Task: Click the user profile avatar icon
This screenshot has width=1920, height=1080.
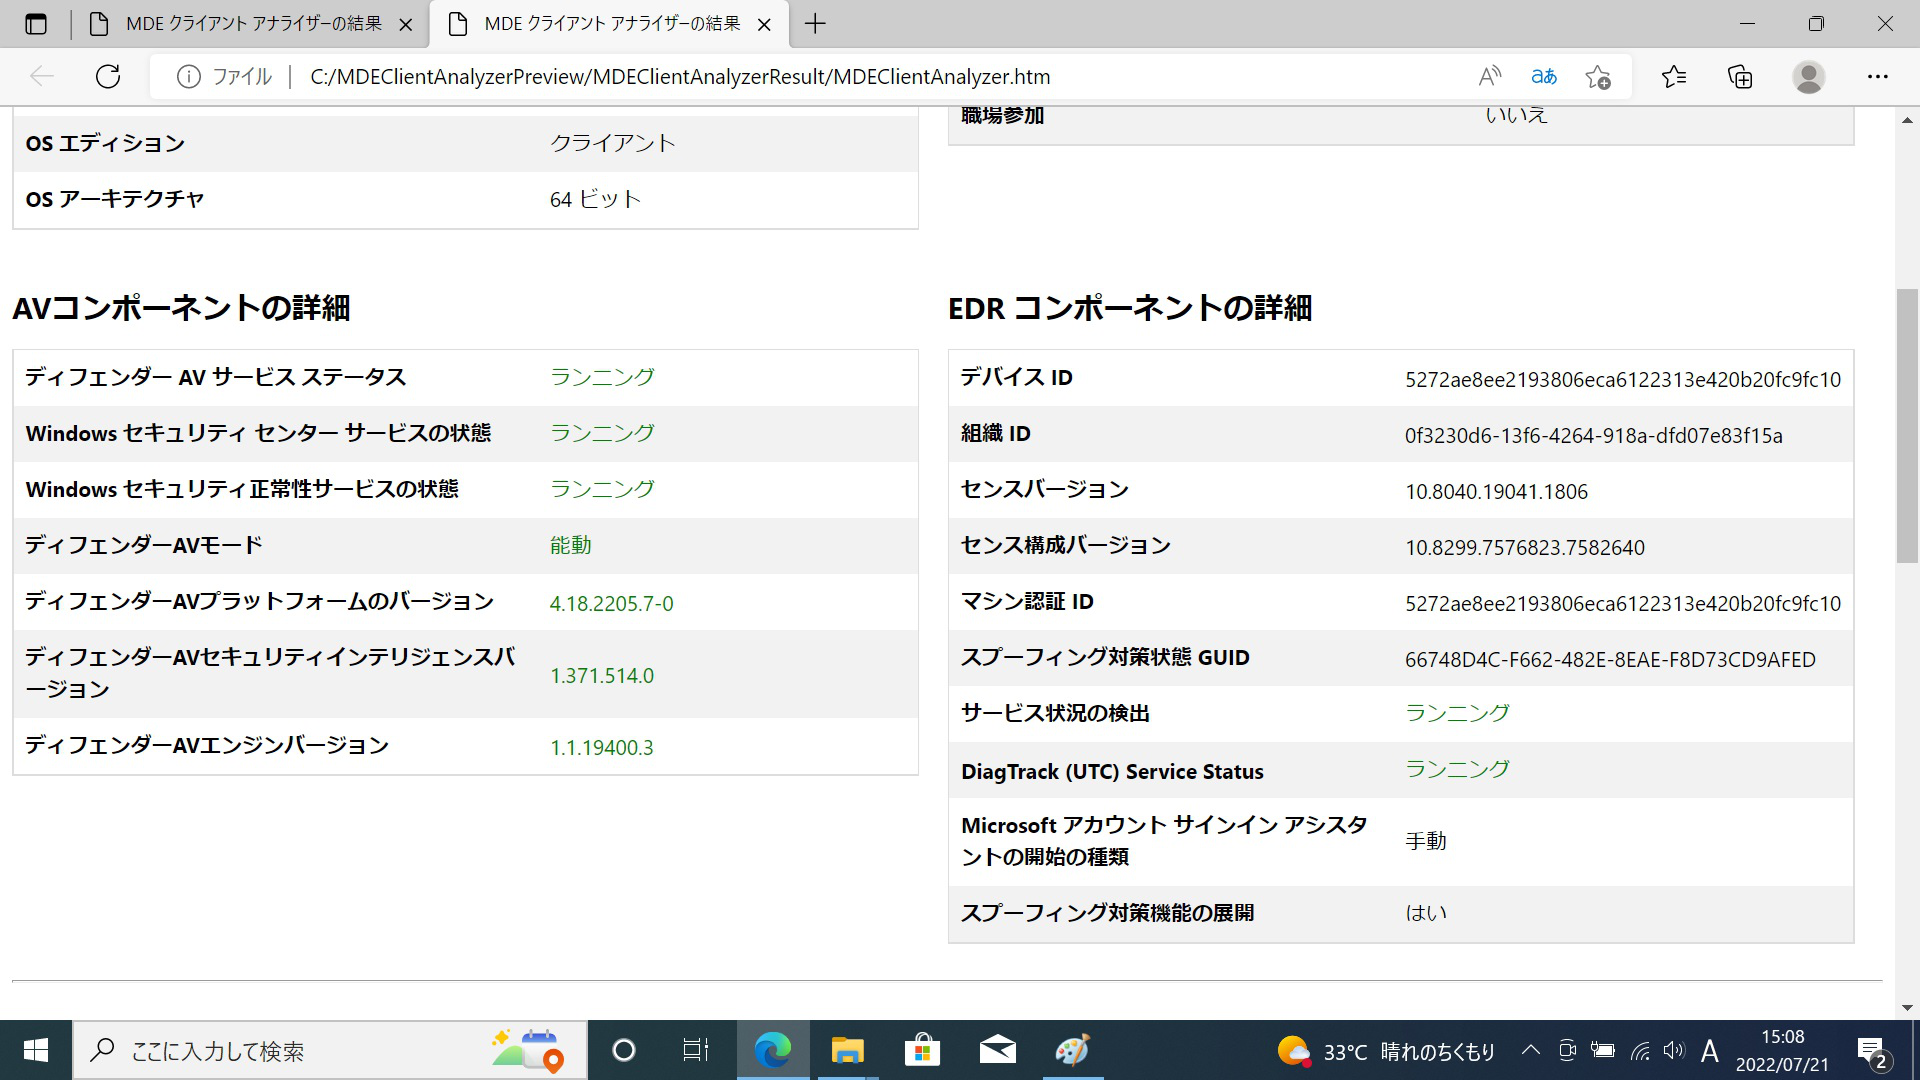Action: tap(1808, 77)
